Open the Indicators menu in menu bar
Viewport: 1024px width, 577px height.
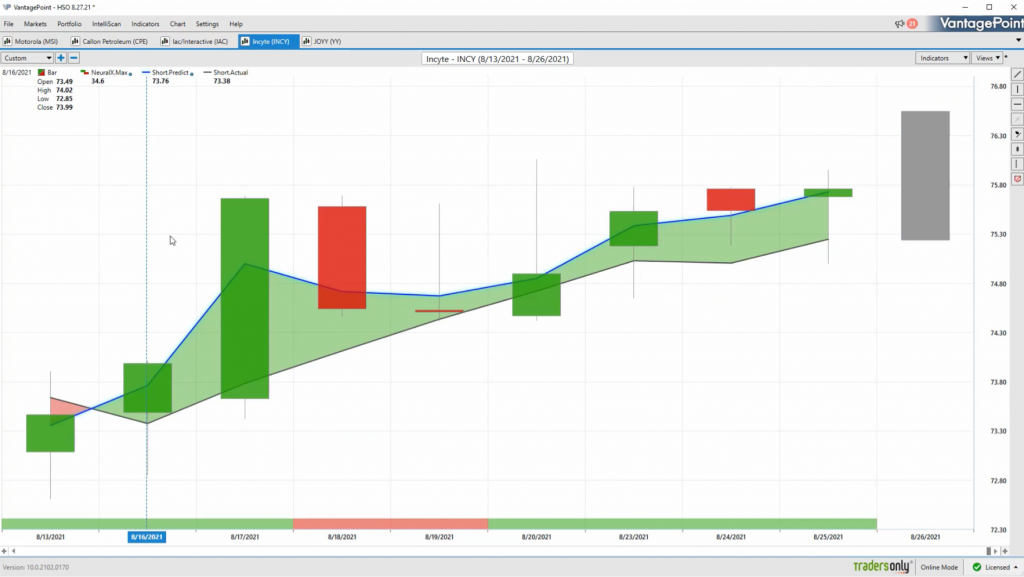point(145,23)
